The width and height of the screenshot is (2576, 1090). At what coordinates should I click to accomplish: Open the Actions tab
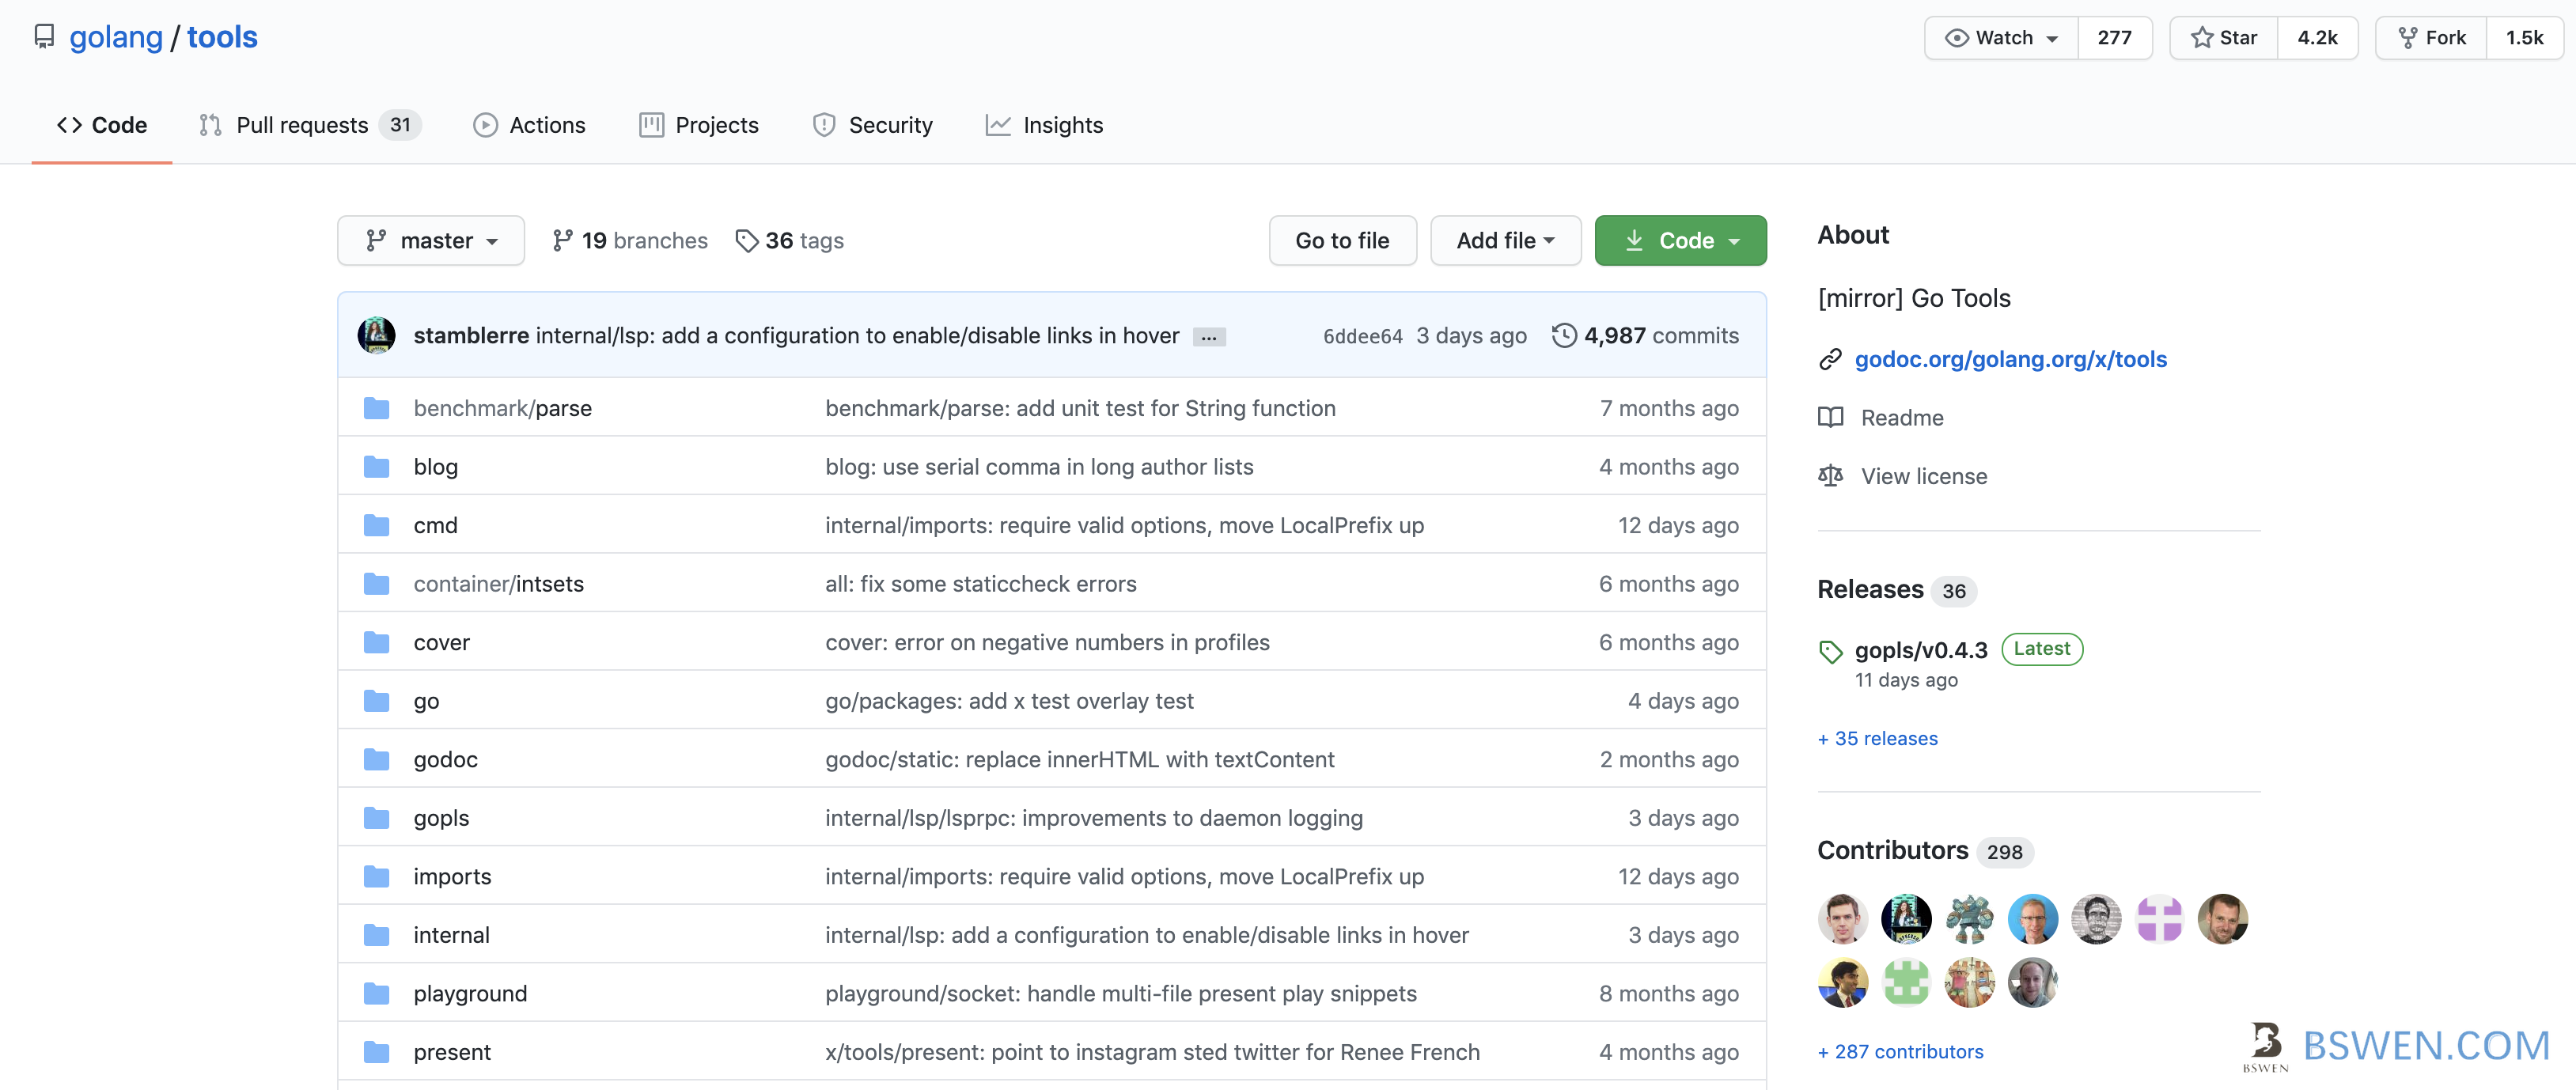click(529, 125)
